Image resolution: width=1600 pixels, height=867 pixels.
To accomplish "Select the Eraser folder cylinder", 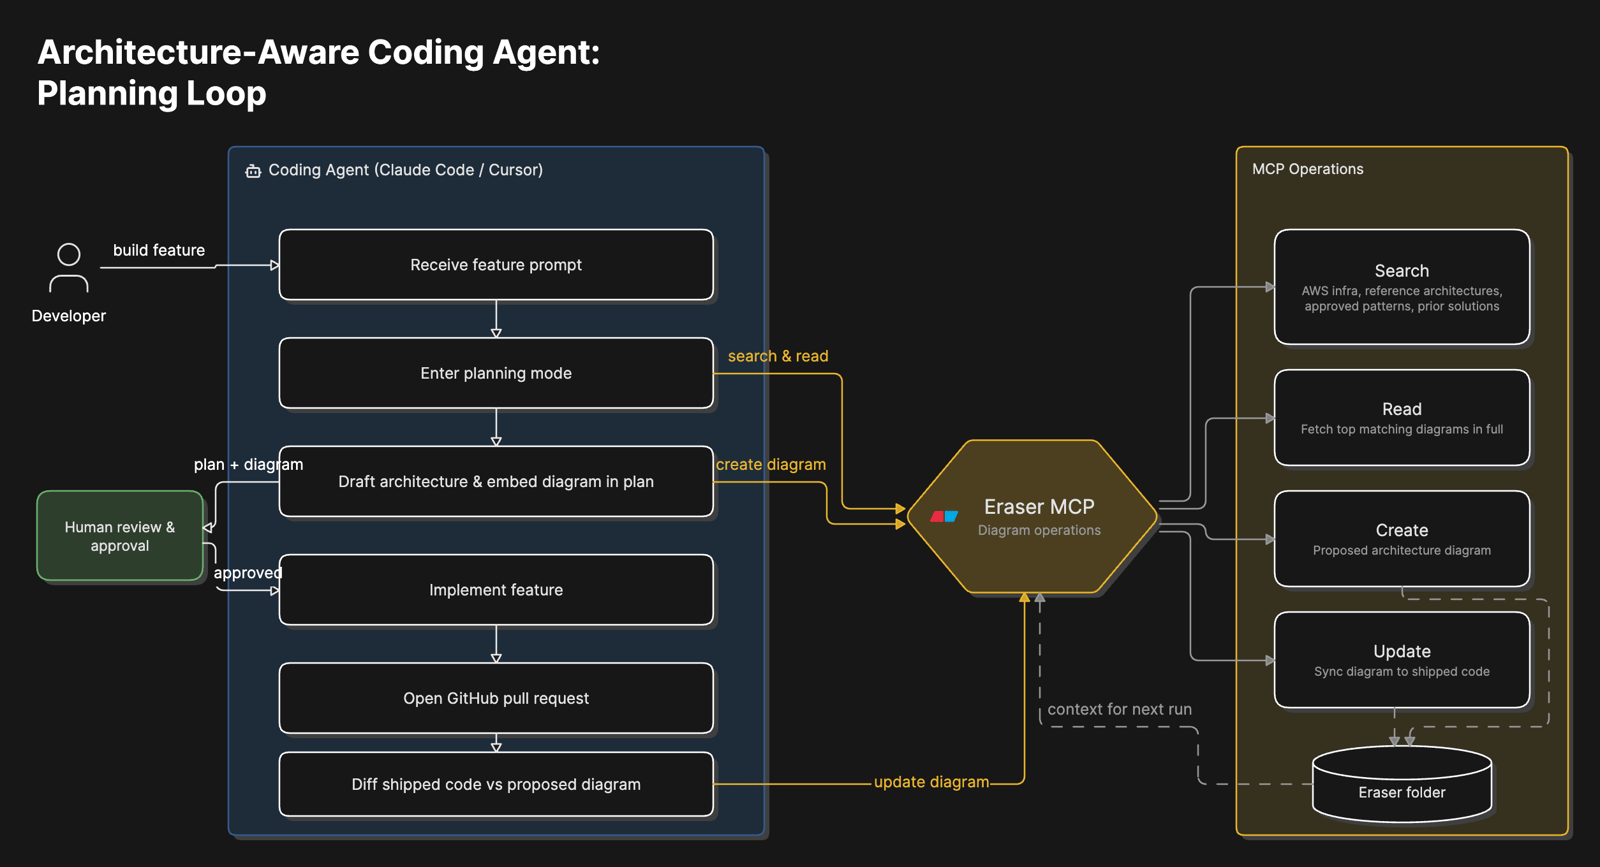I will (x=1402, y=784).
